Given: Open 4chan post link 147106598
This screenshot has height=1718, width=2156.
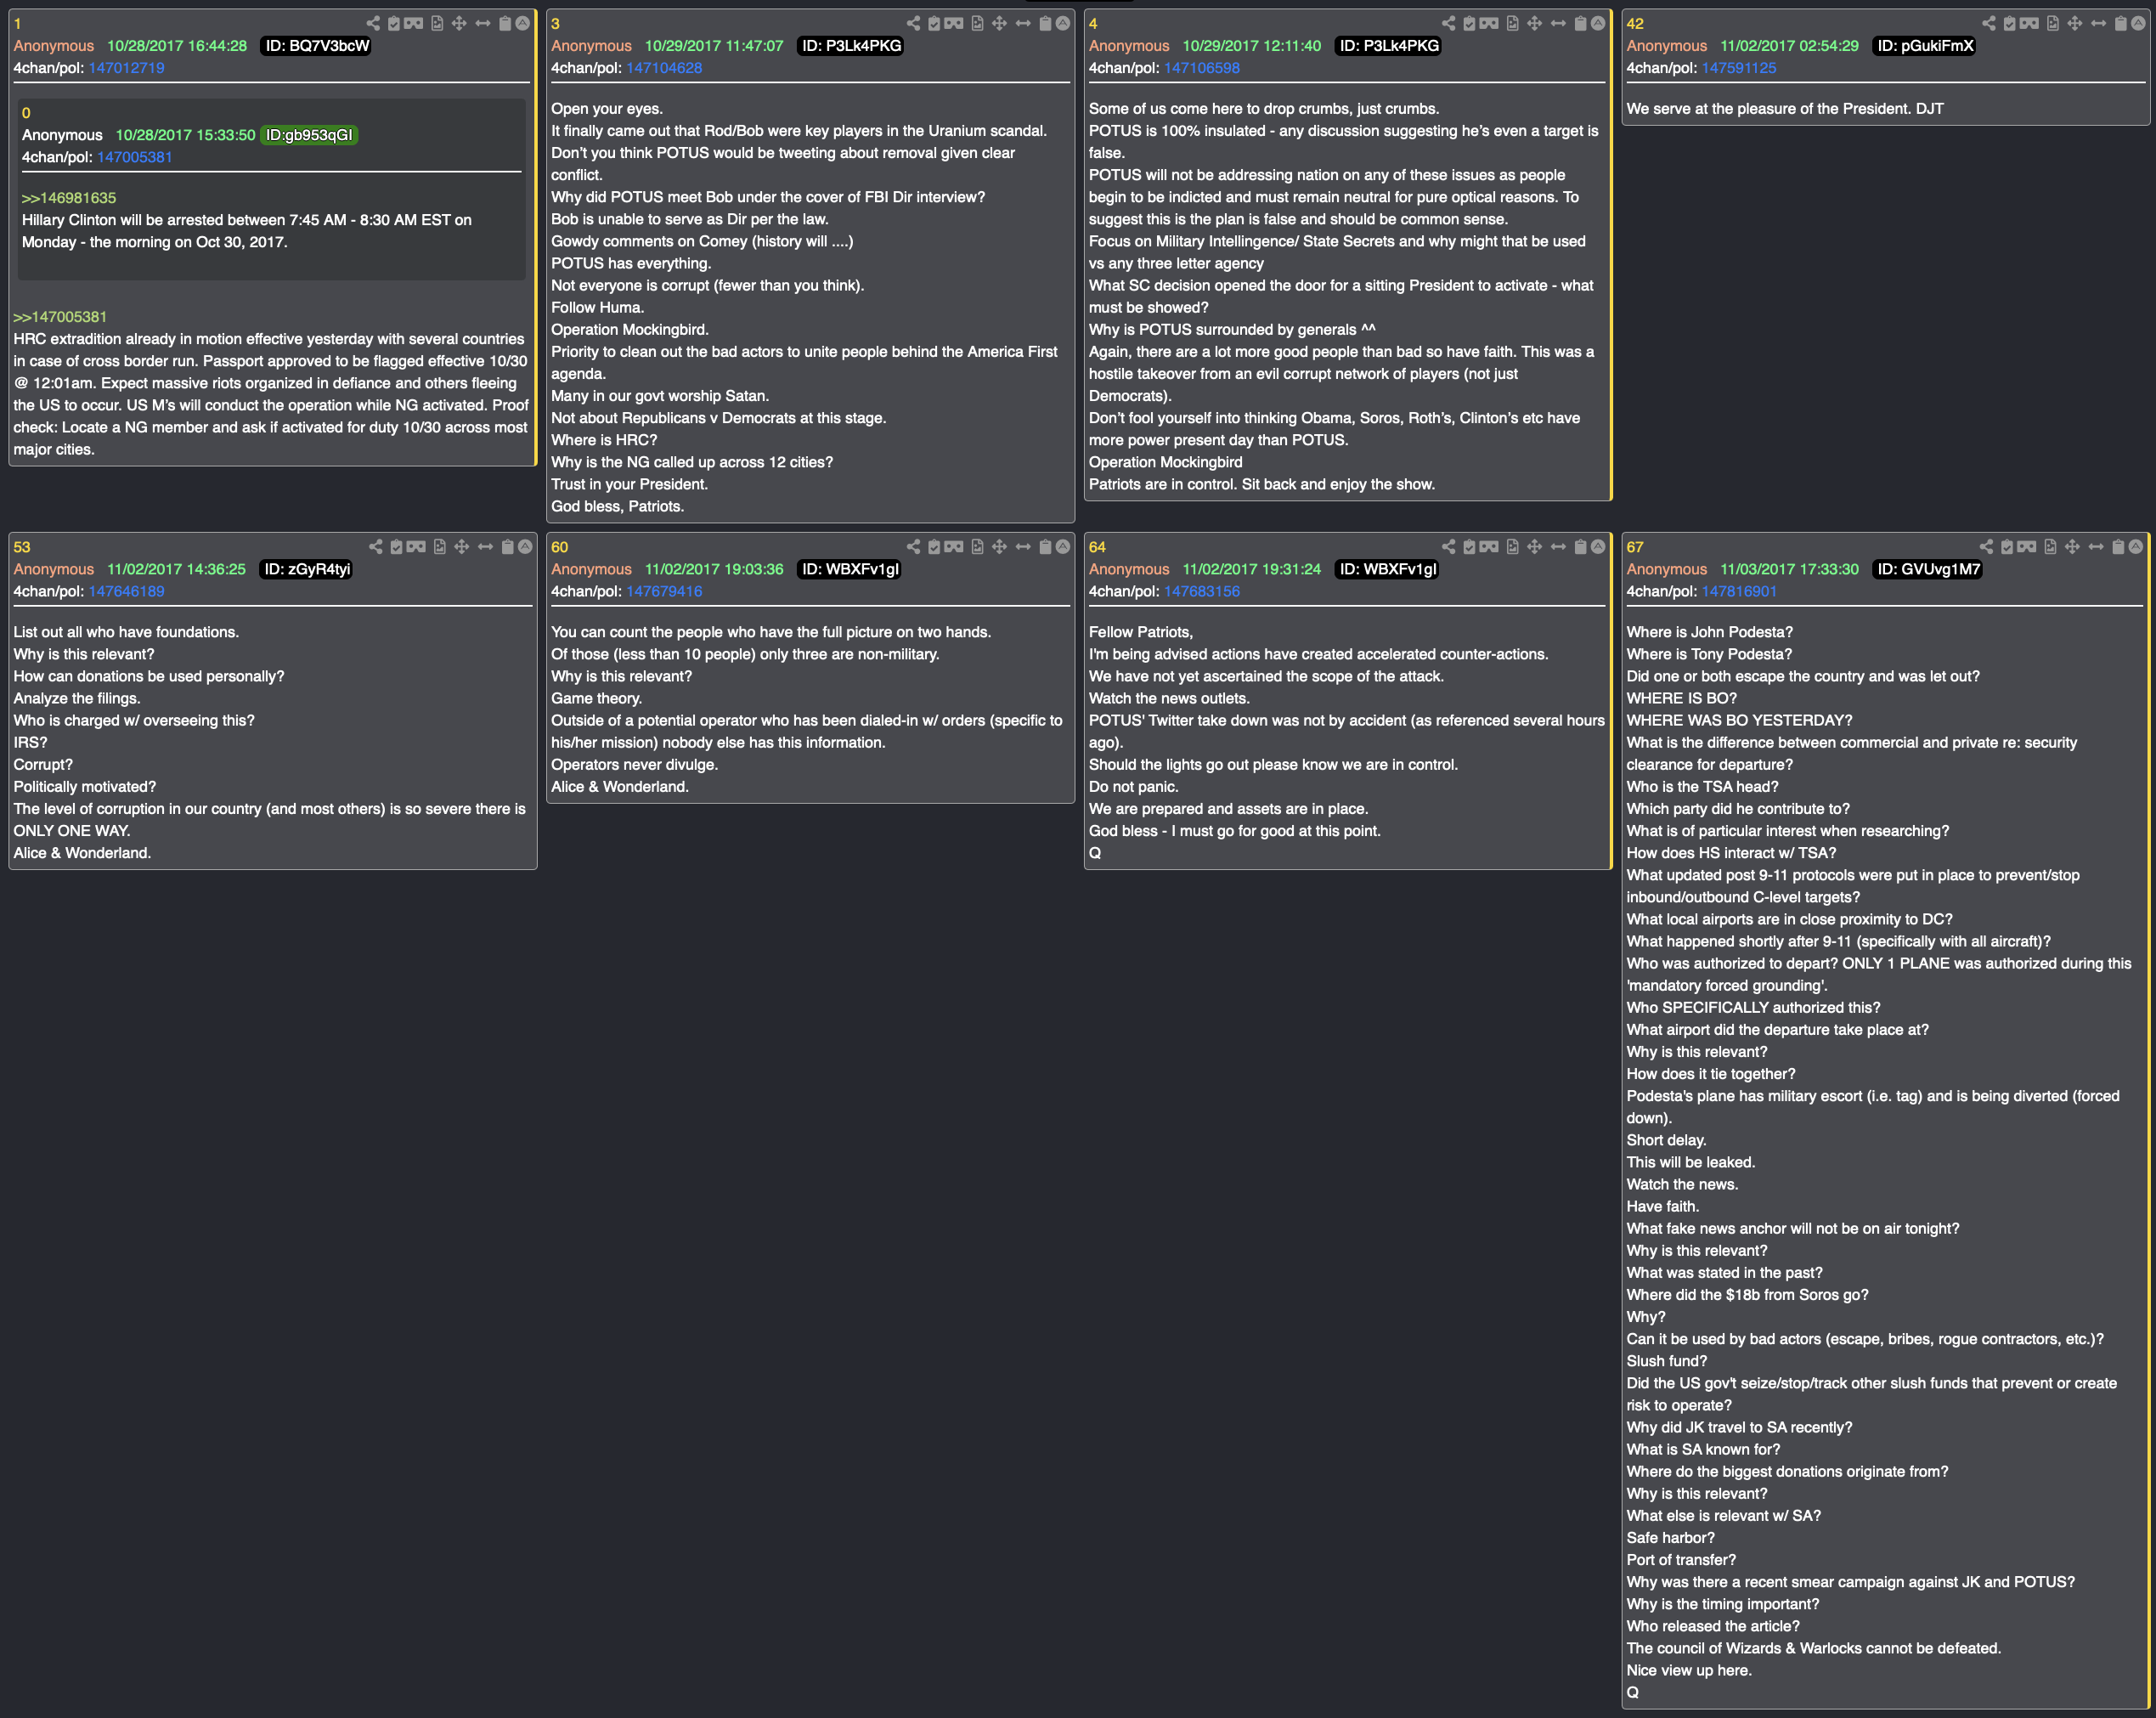Looking at the screenshot, I should 1202,68.
